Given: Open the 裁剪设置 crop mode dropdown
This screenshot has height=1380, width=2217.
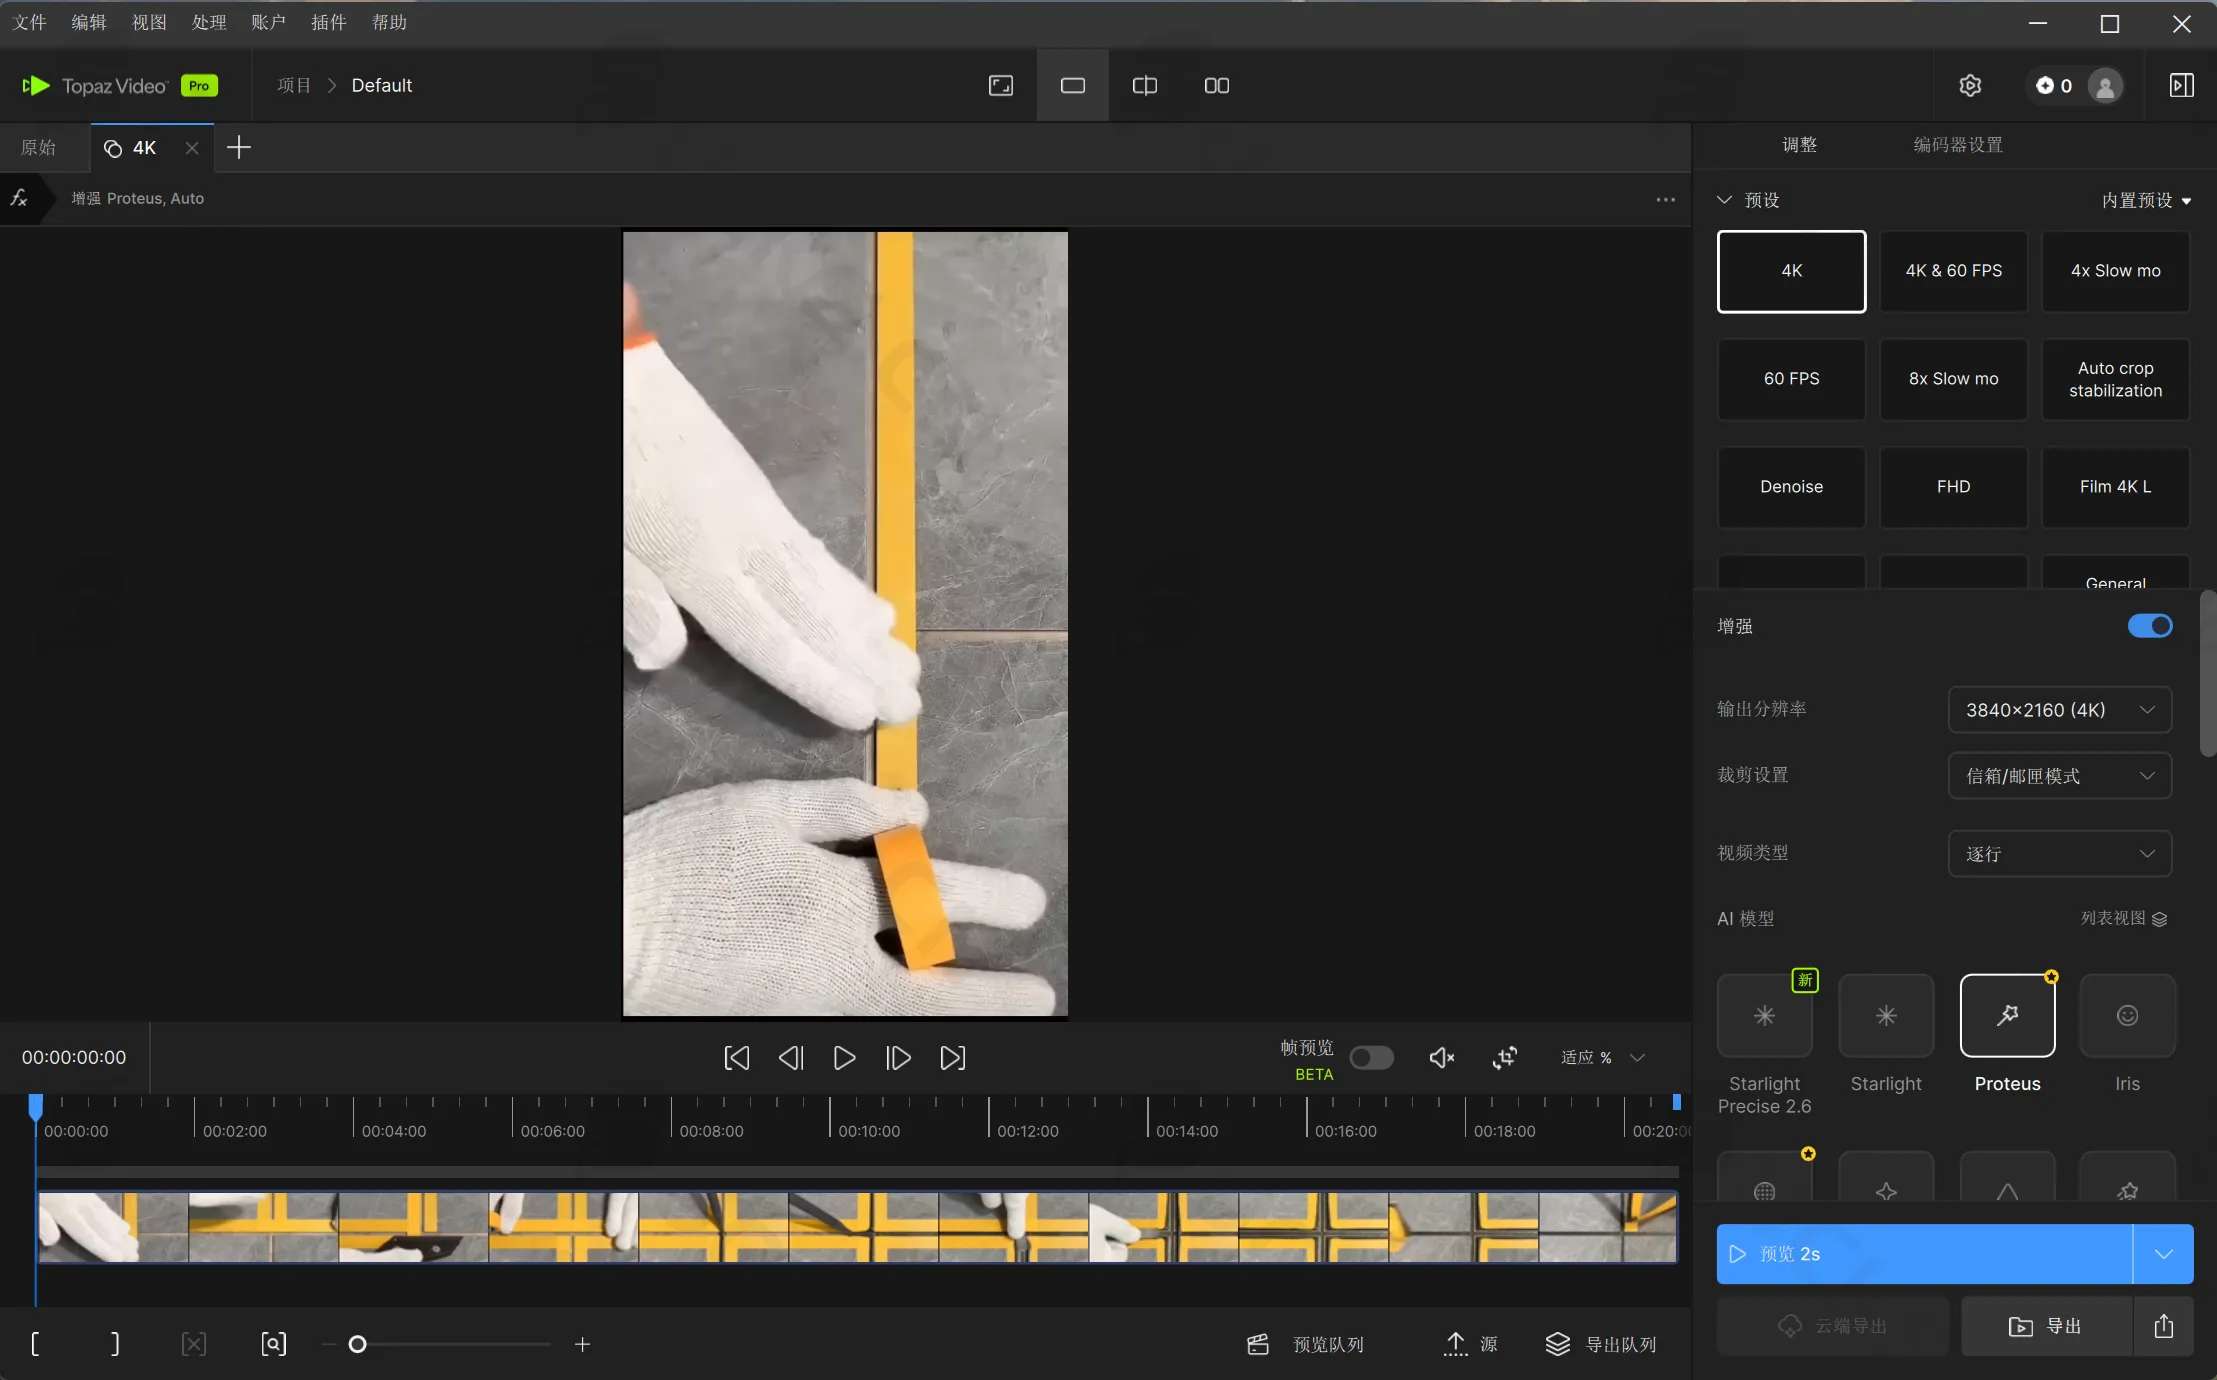Looking at the screenshot, I should coord(2059,776).
